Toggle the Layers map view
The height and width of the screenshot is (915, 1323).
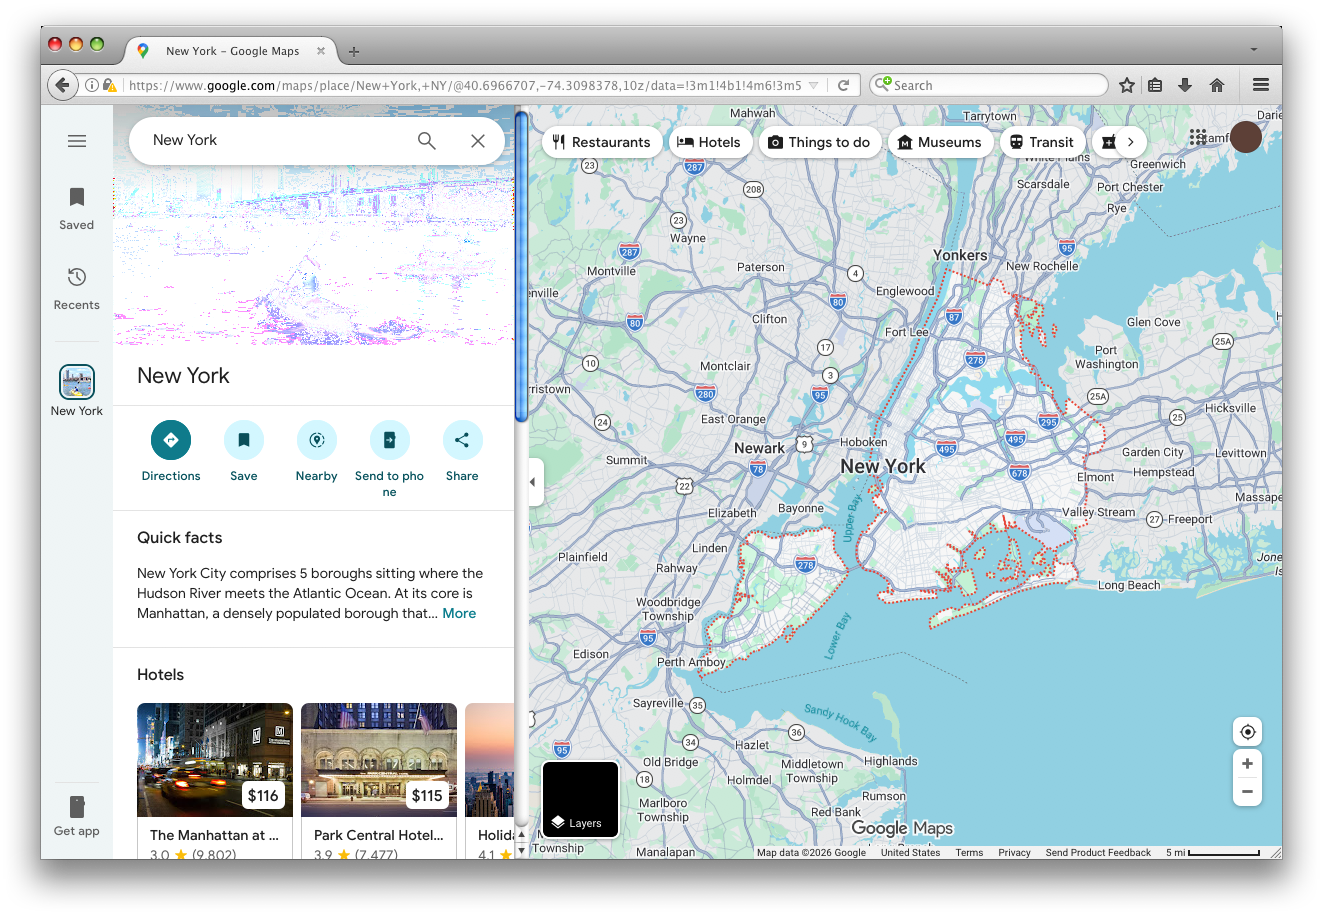(x=581, y=799)
